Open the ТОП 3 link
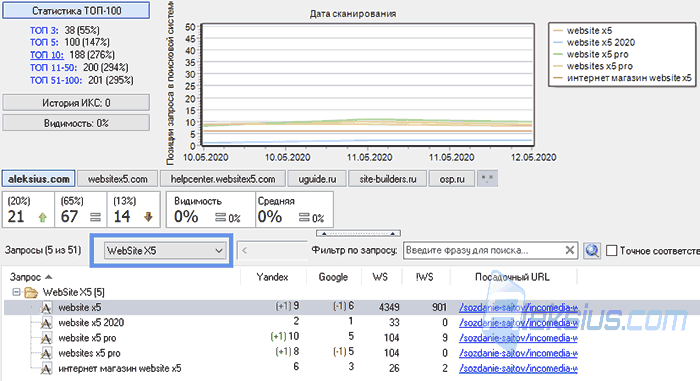 pos(44,30)
